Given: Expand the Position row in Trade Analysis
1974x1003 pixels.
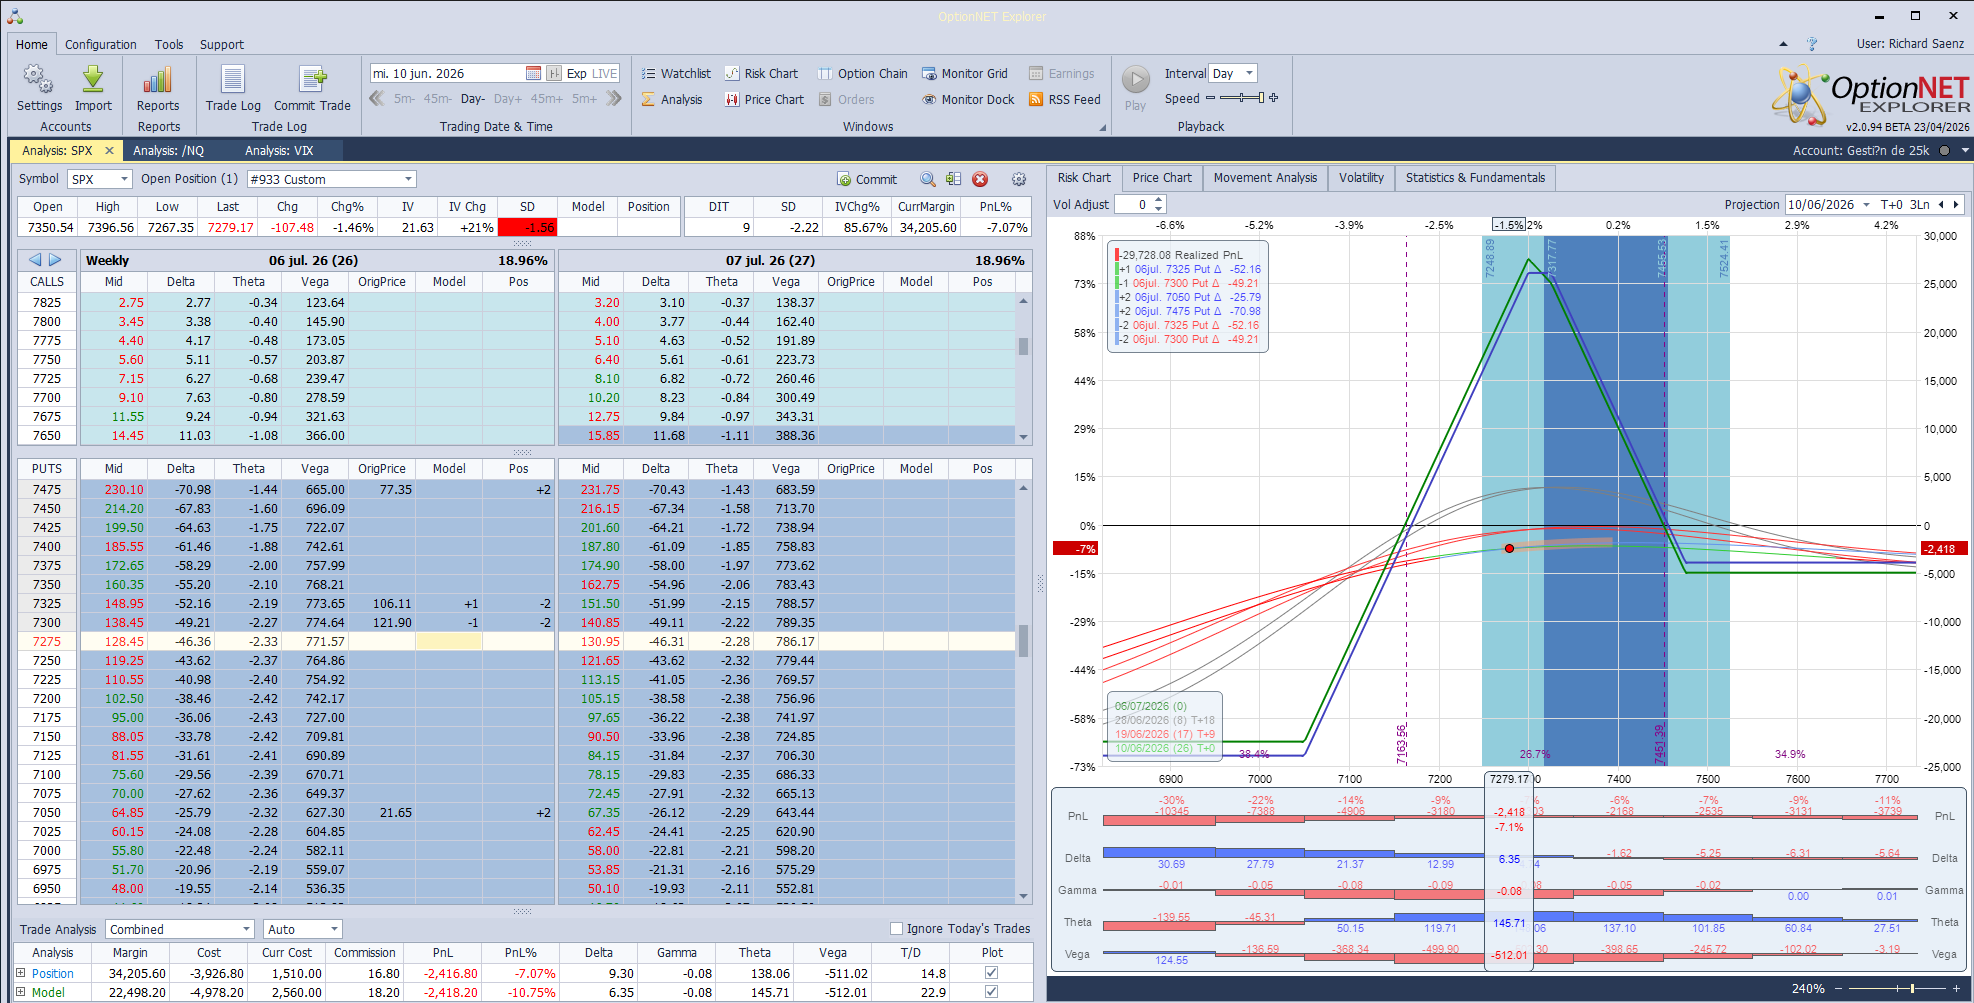Looking at the screenshot, I should [x=21, y=973].
